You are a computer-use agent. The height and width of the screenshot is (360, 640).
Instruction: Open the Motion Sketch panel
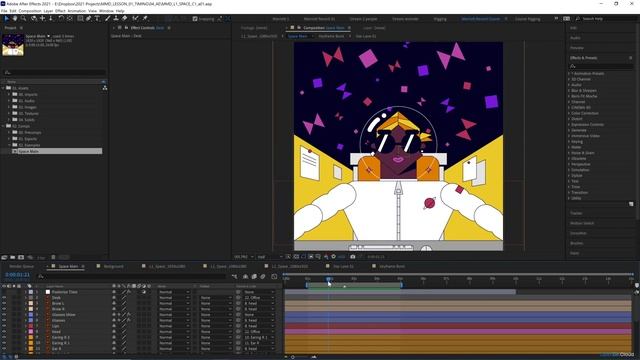tap(582, 223)
